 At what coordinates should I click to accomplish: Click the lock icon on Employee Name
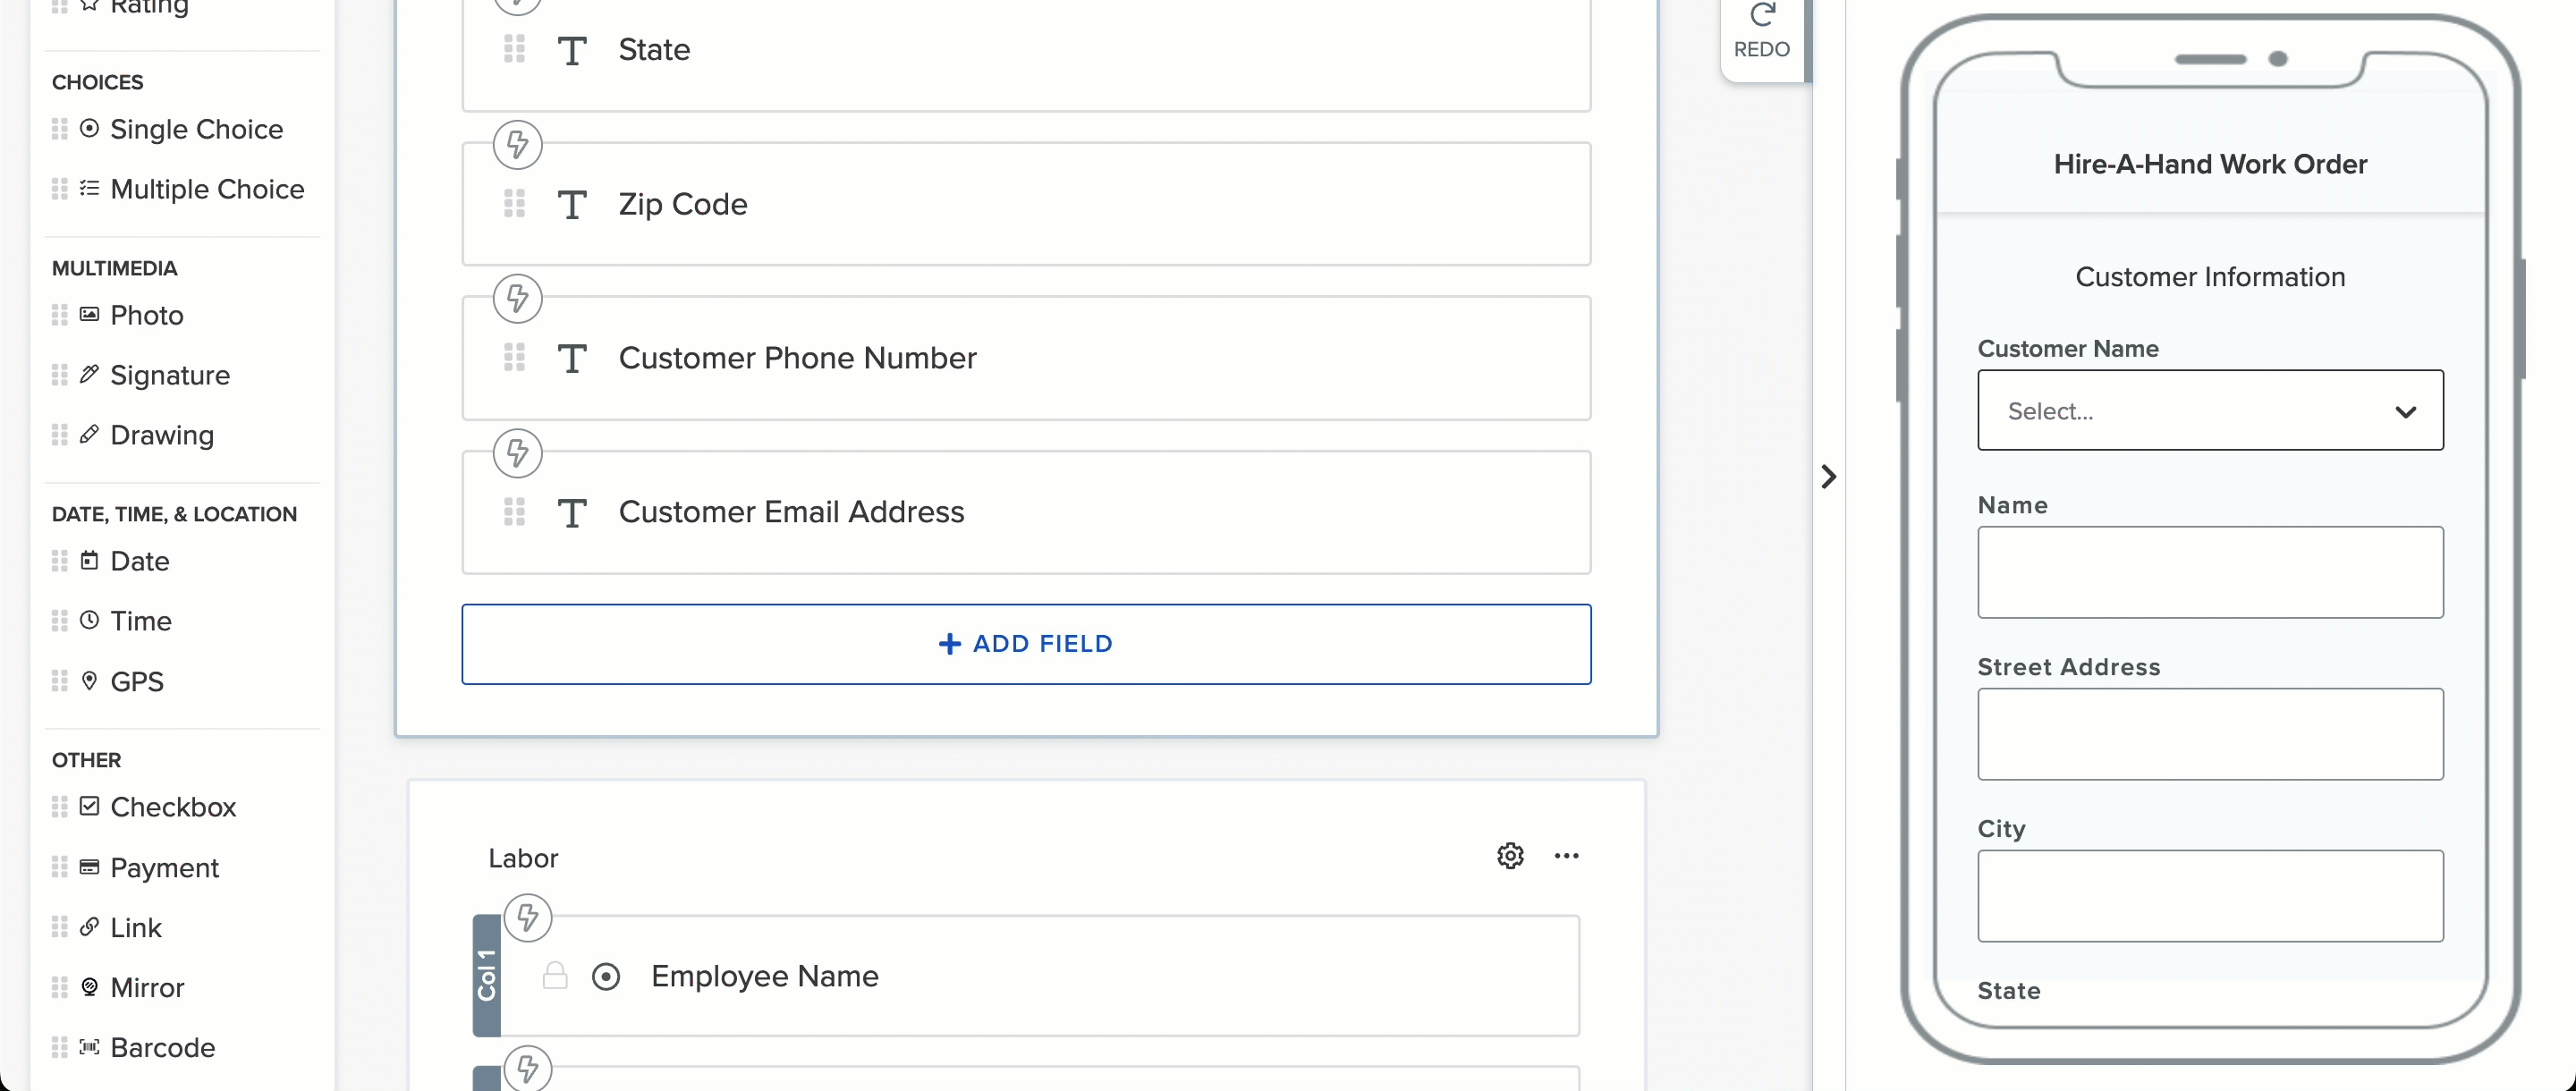[x=555, y=975]
